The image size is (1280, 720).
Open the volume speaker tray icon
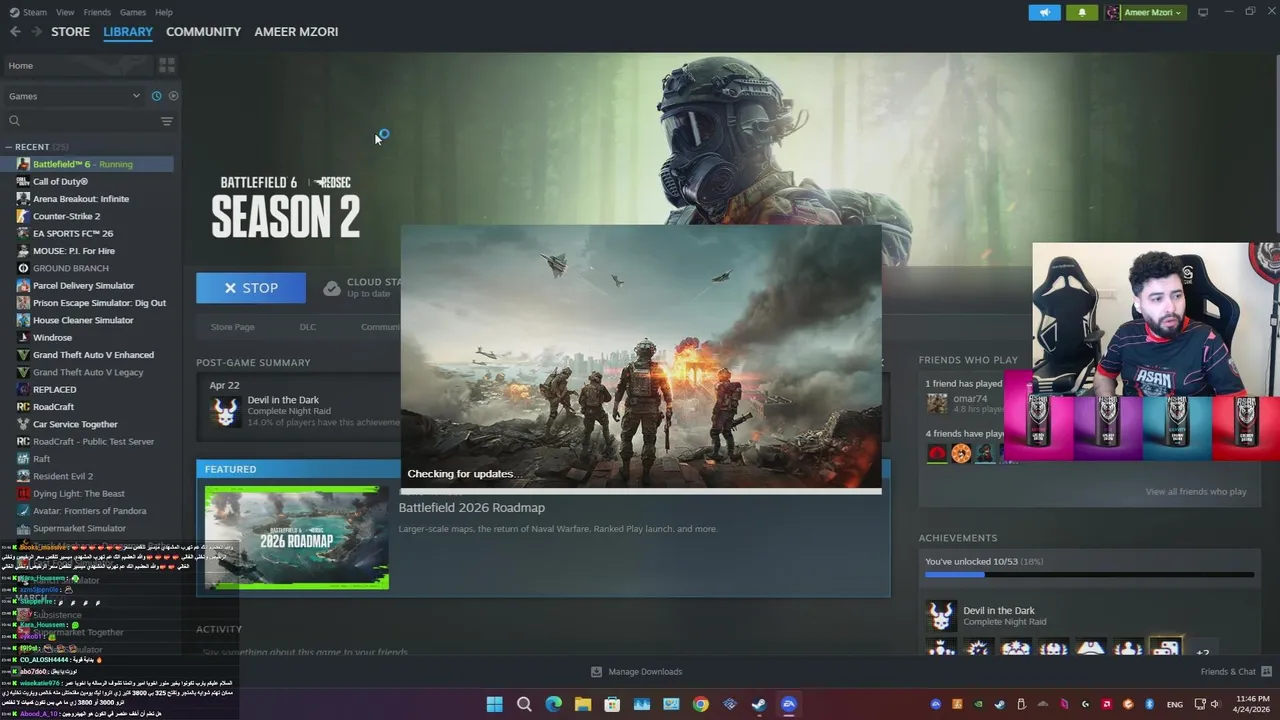[x=1214, y=704]
